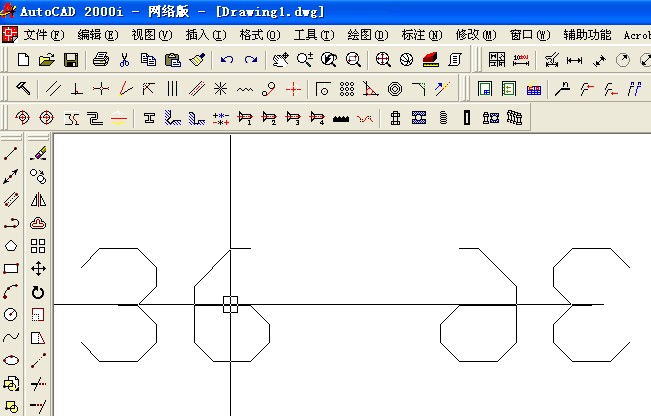
Task: Click the dot grid array icon
Action: [x=347, y=89]
